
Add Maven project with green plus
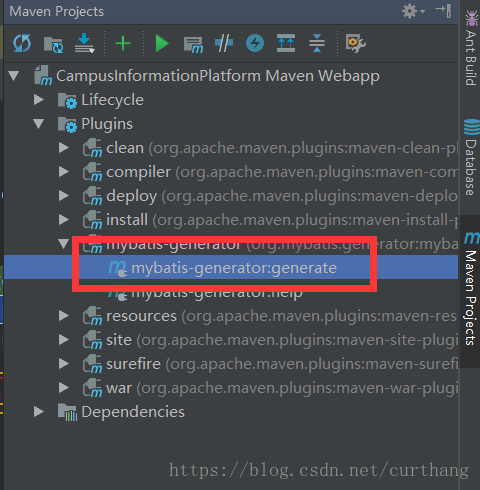click(x=123, y=44)
